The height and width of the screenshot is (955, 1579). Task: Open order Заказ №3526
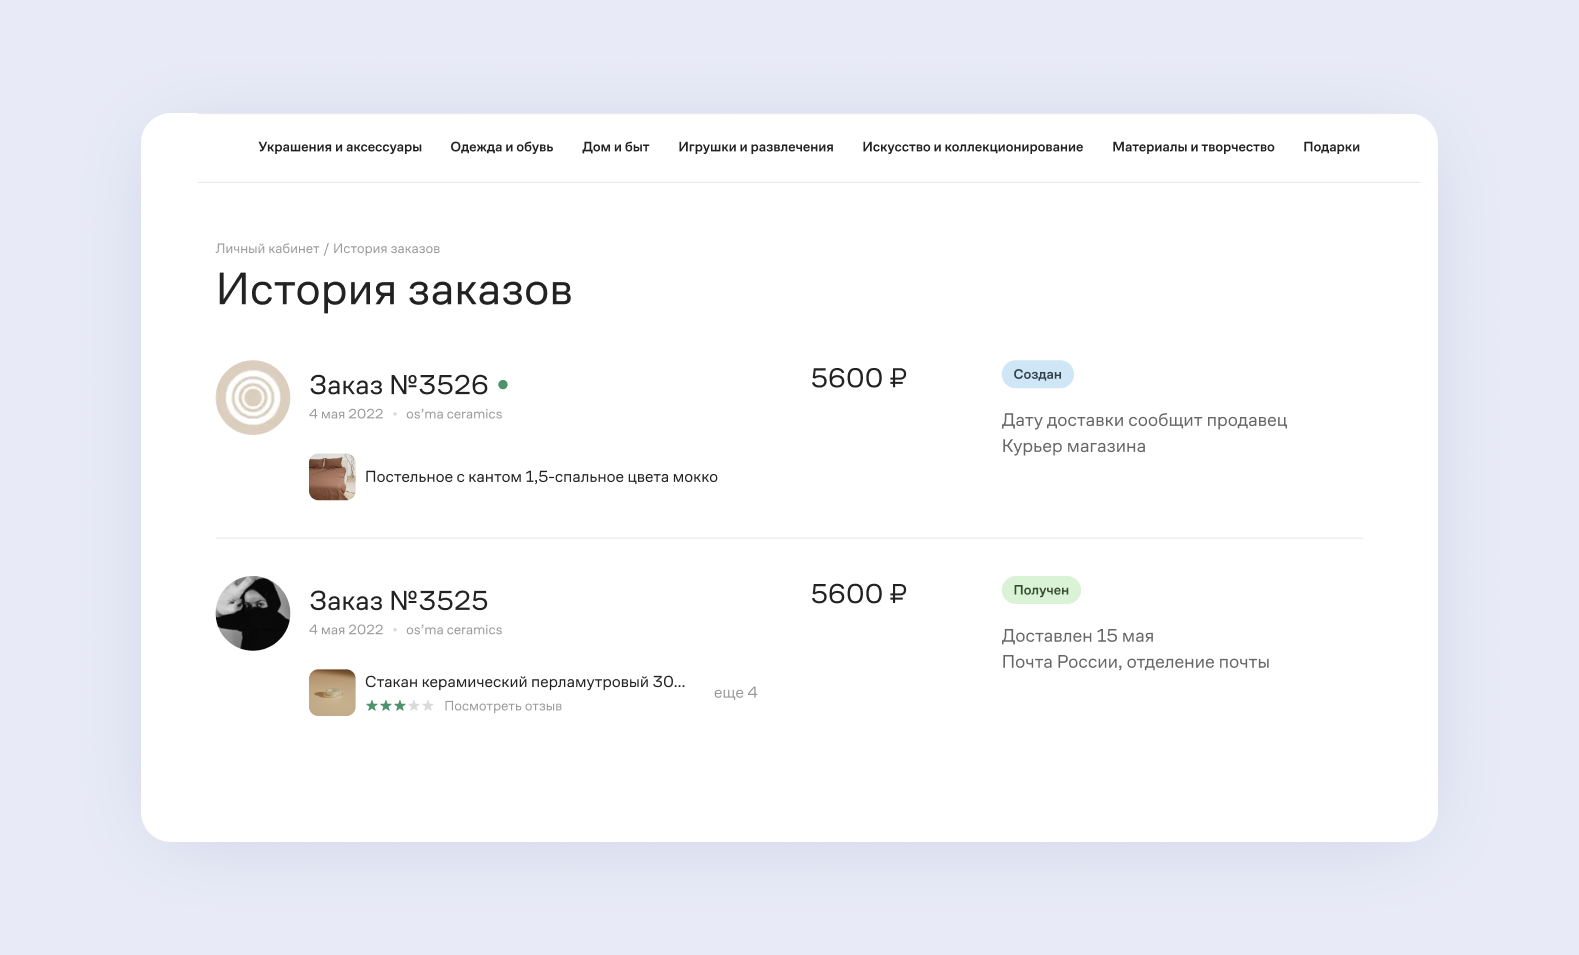point(399,385)
